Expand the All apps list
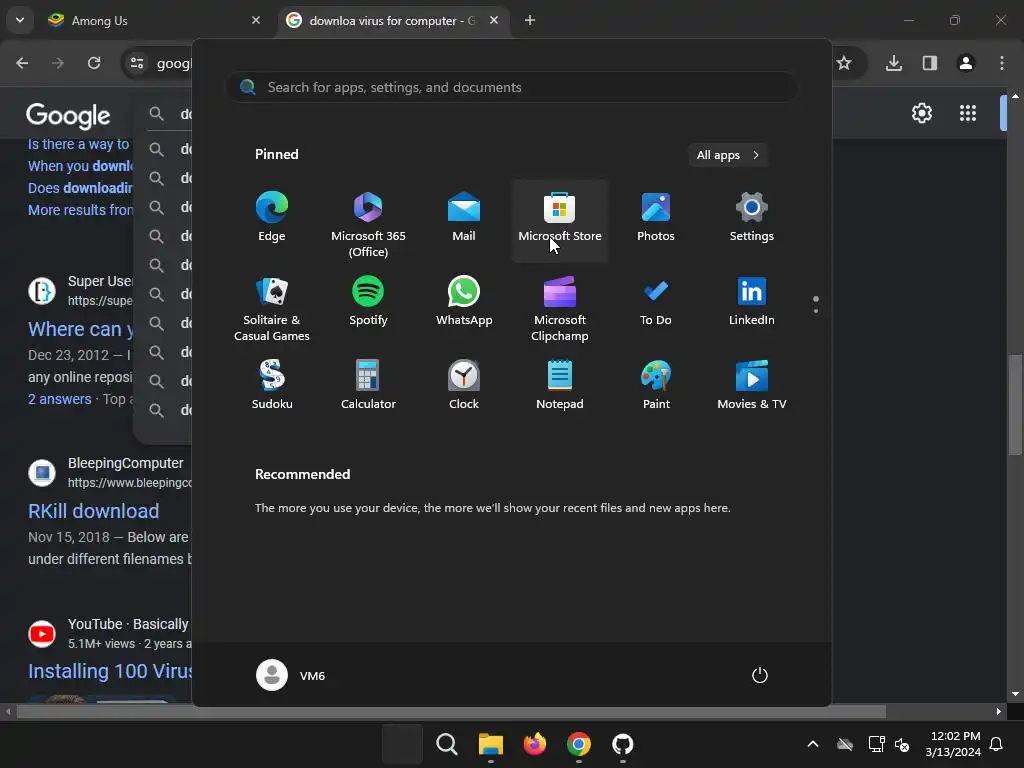This screenshot has width=1024, height=768. 728,155
